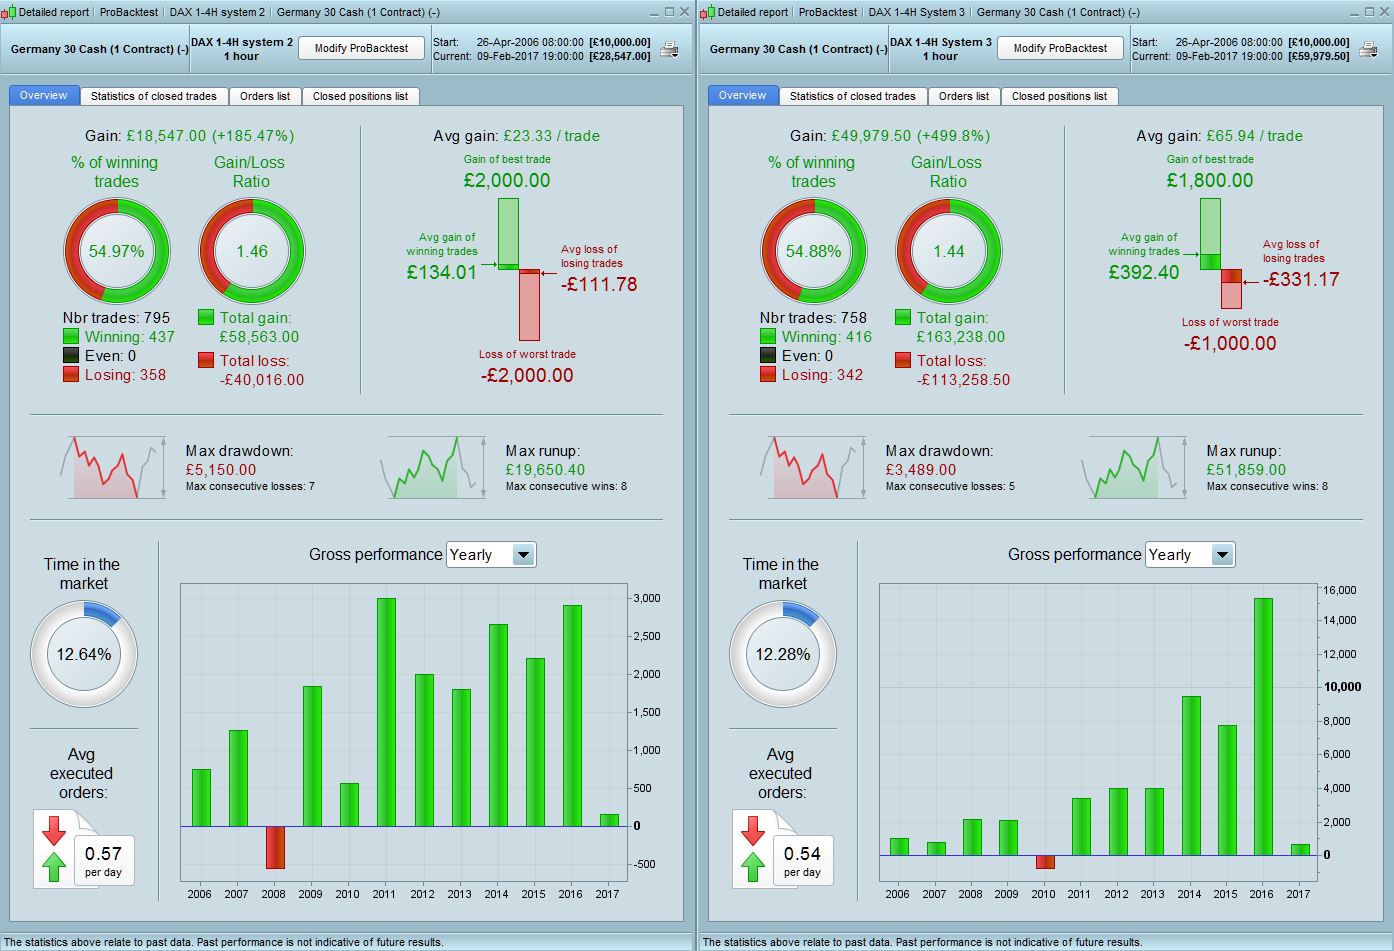Select the 2014 bar in System 3 yearly chart
The width and height of the screenshot is (1394, 951).
(1190, 776)
